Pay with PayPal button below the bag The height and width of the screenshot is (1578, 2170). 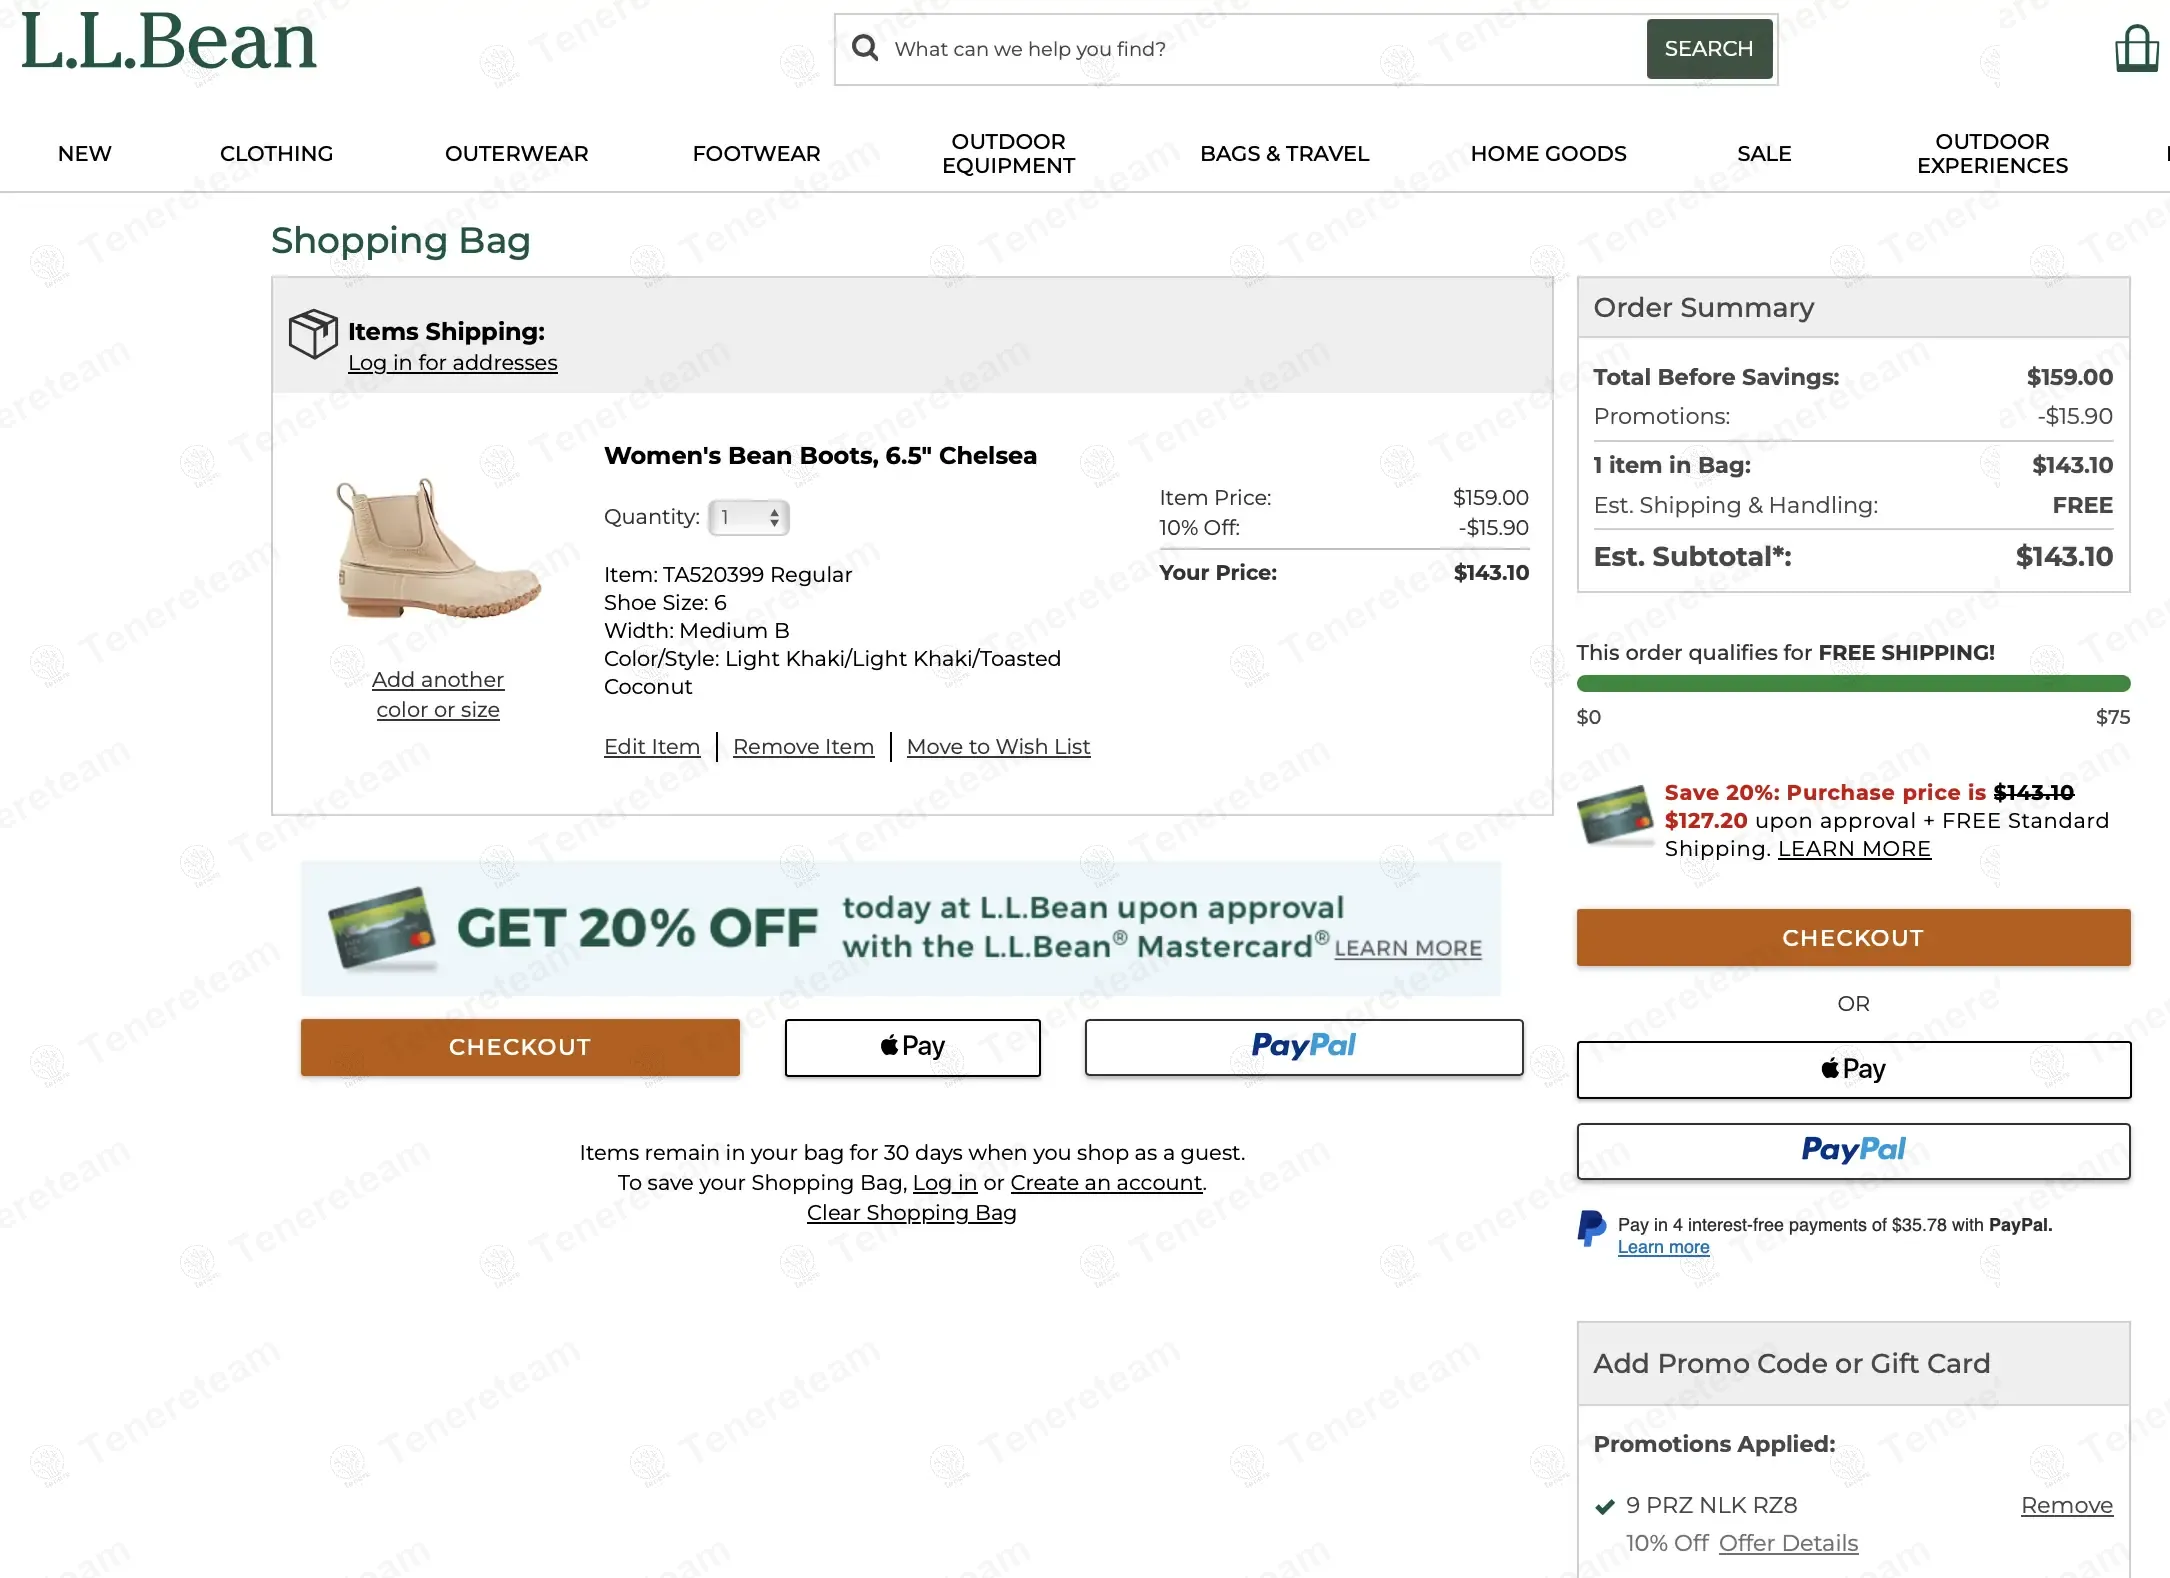click(1303, 1047)
